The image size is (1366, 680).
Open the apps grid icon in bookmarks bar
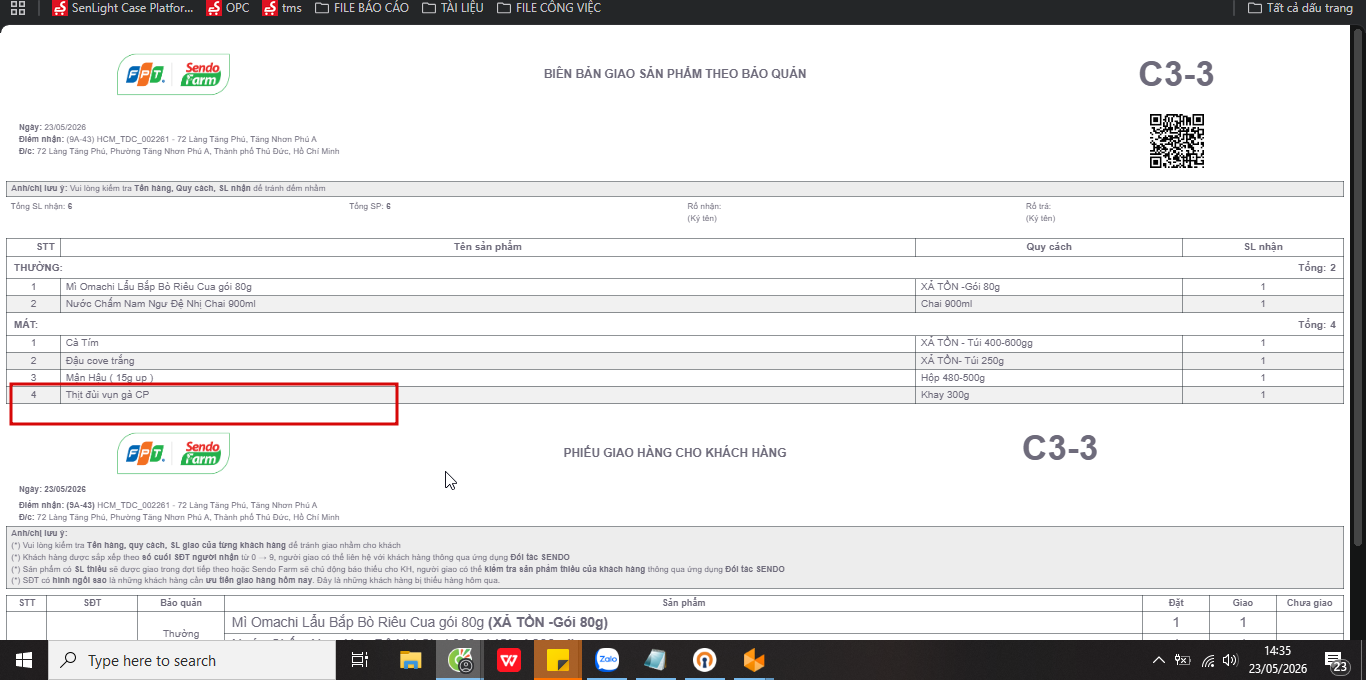tap(18, 8)
